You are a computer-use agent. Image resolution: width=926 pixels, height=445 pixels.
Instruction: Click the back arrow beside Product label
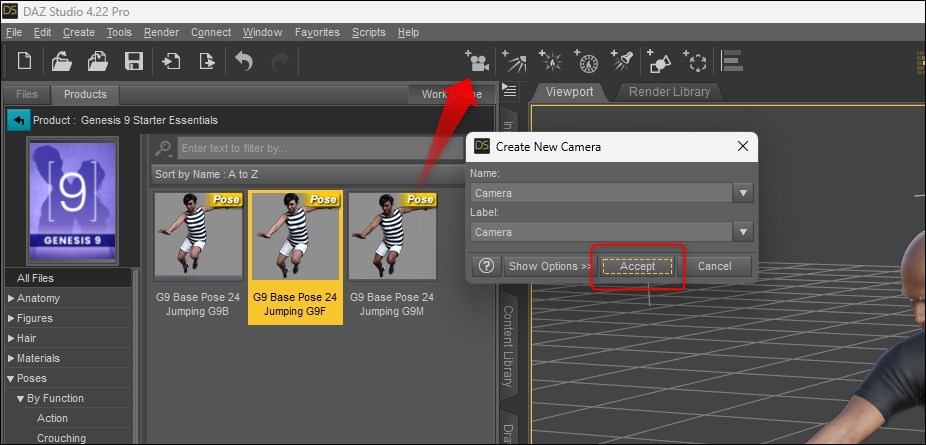[18, 120]
